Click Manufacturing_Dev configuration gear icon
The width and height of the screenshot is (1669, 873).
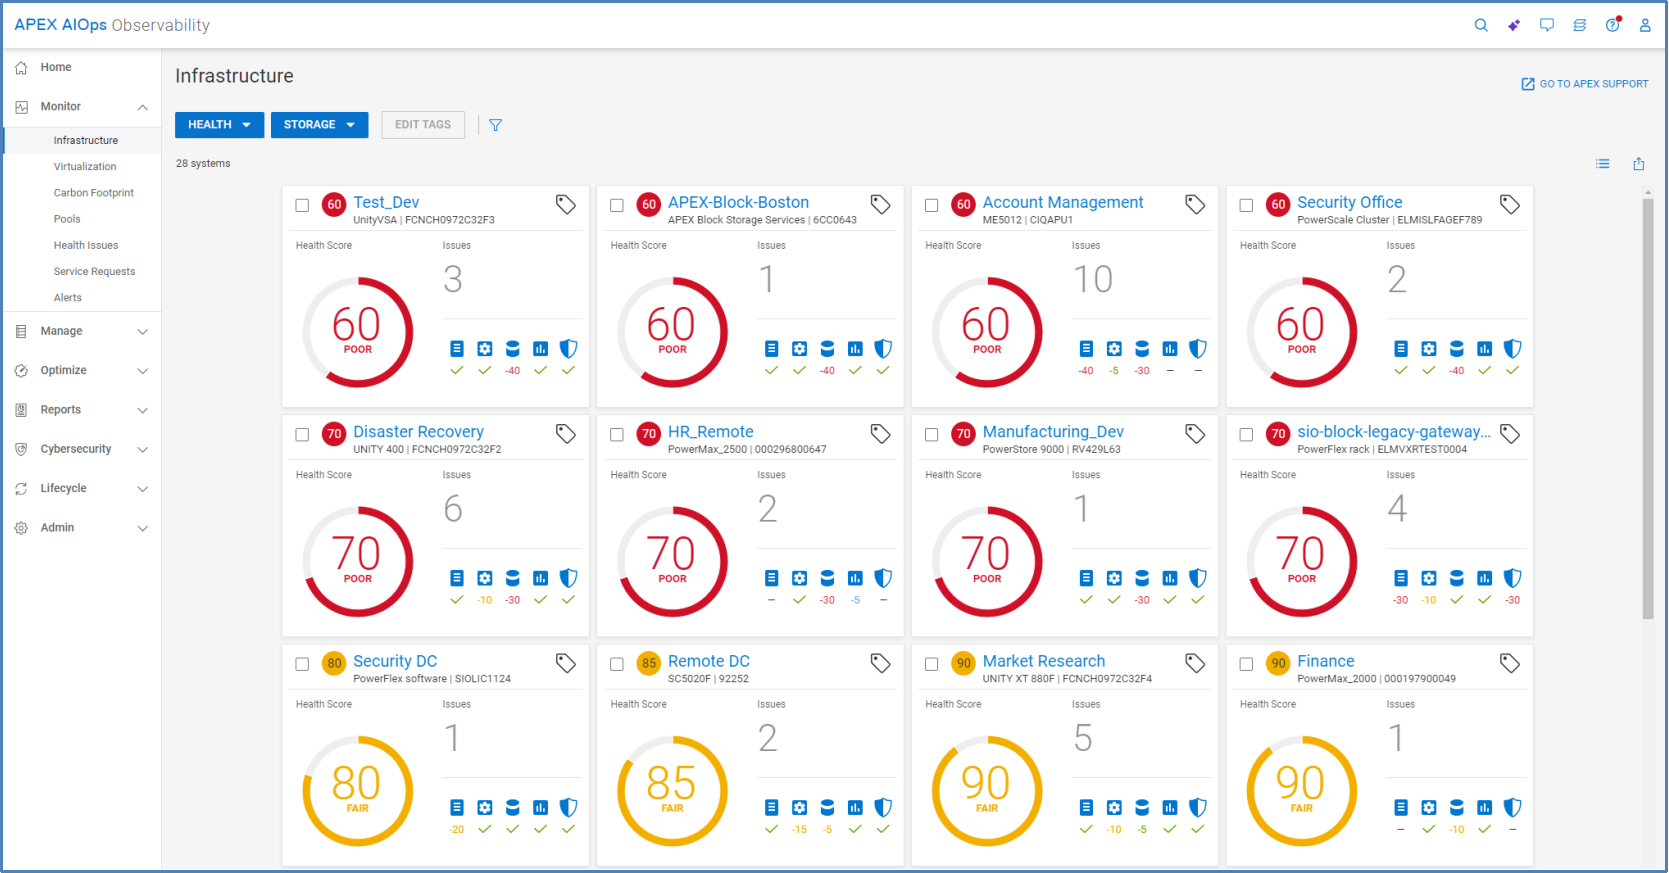(1114, 578)
